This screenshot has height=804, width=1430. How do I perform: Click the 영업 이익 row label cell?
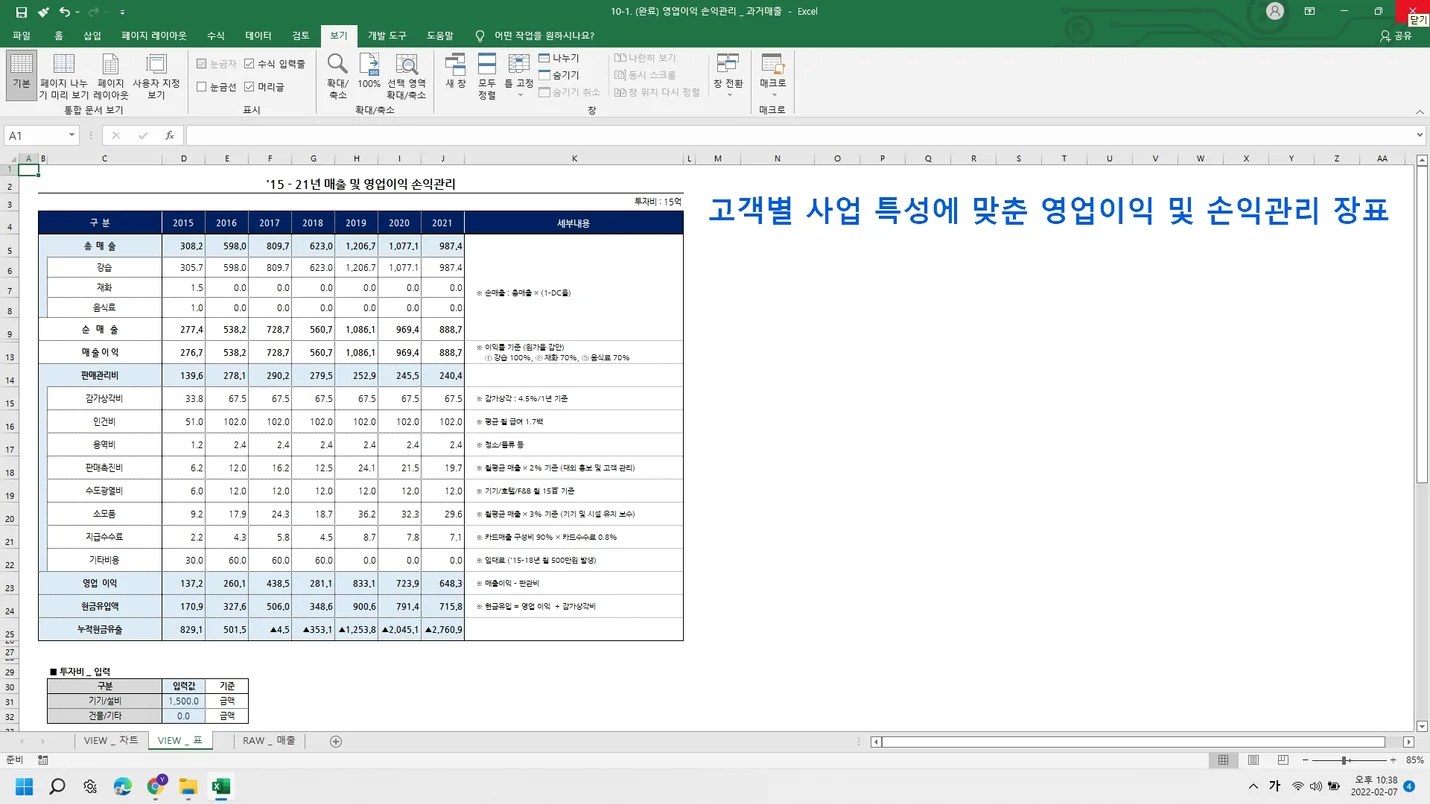coord(100,582)
